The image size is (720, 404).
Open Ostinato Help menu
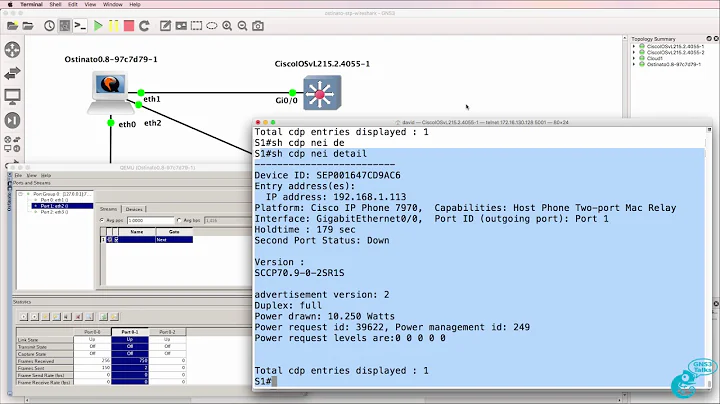pos(46,175)
